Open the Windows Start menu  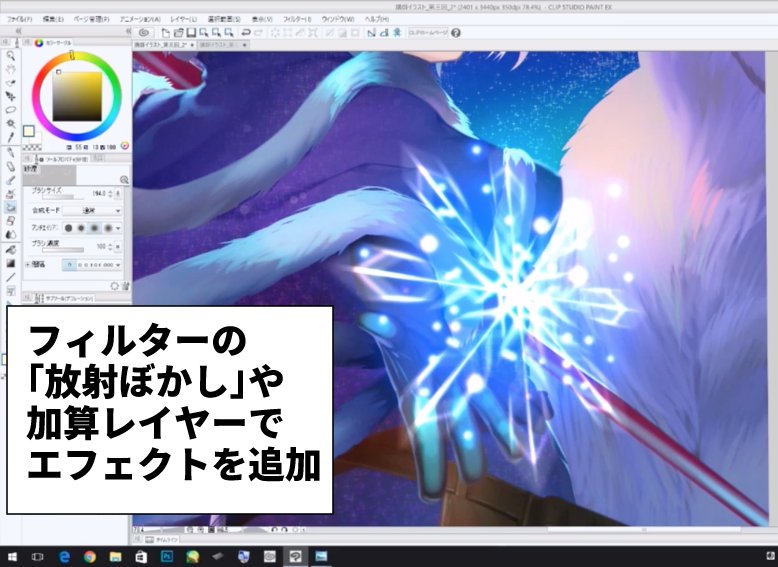coord(12,557)
